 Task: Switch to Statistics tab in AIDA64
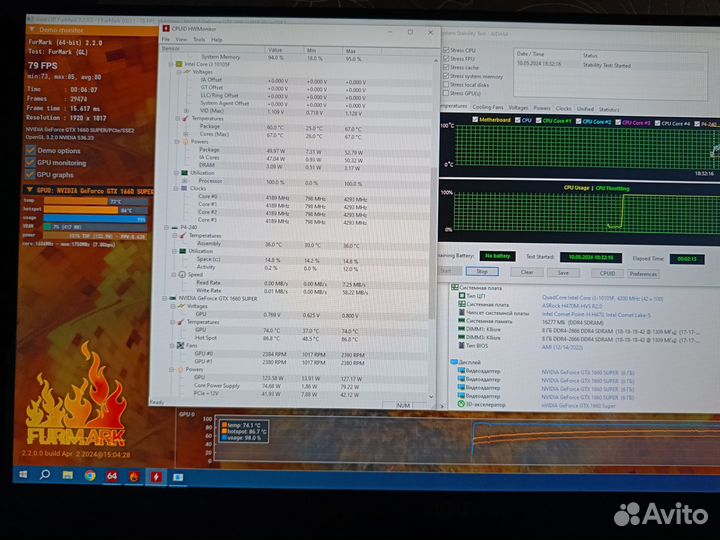609,109
